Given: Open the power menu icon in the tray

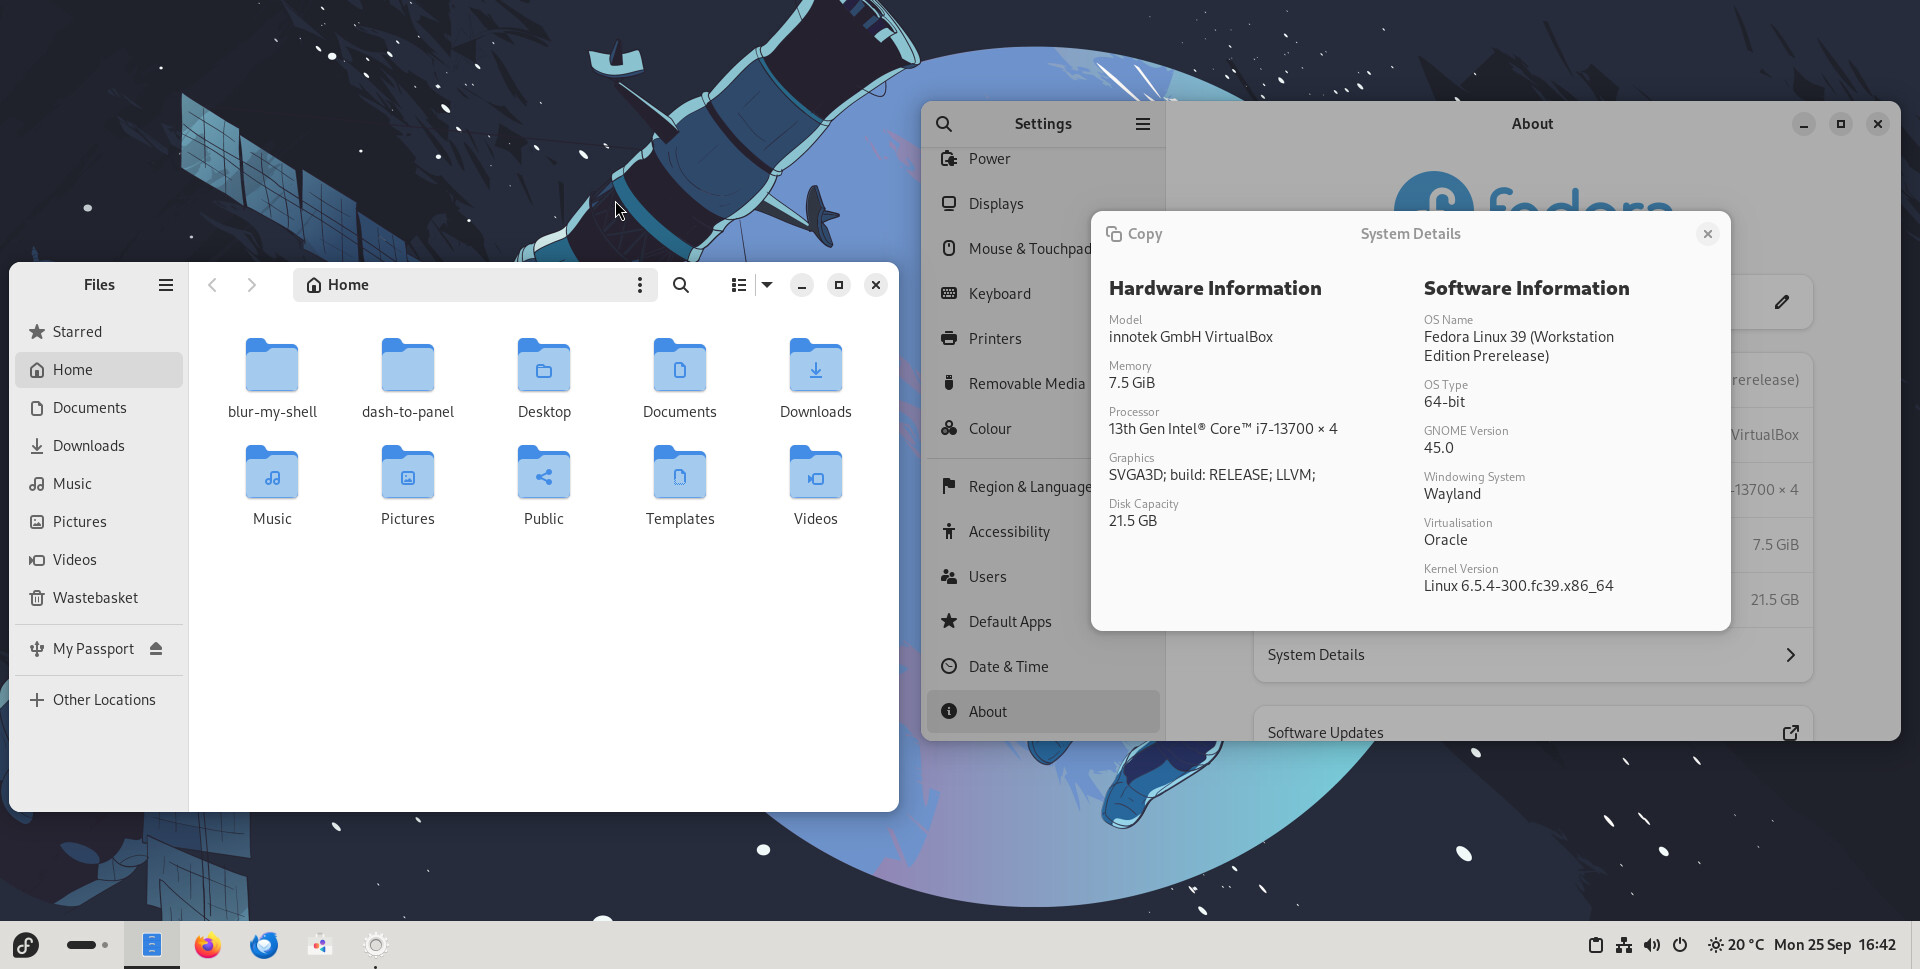Looking at the screenshot, I should coord(1680,945).
